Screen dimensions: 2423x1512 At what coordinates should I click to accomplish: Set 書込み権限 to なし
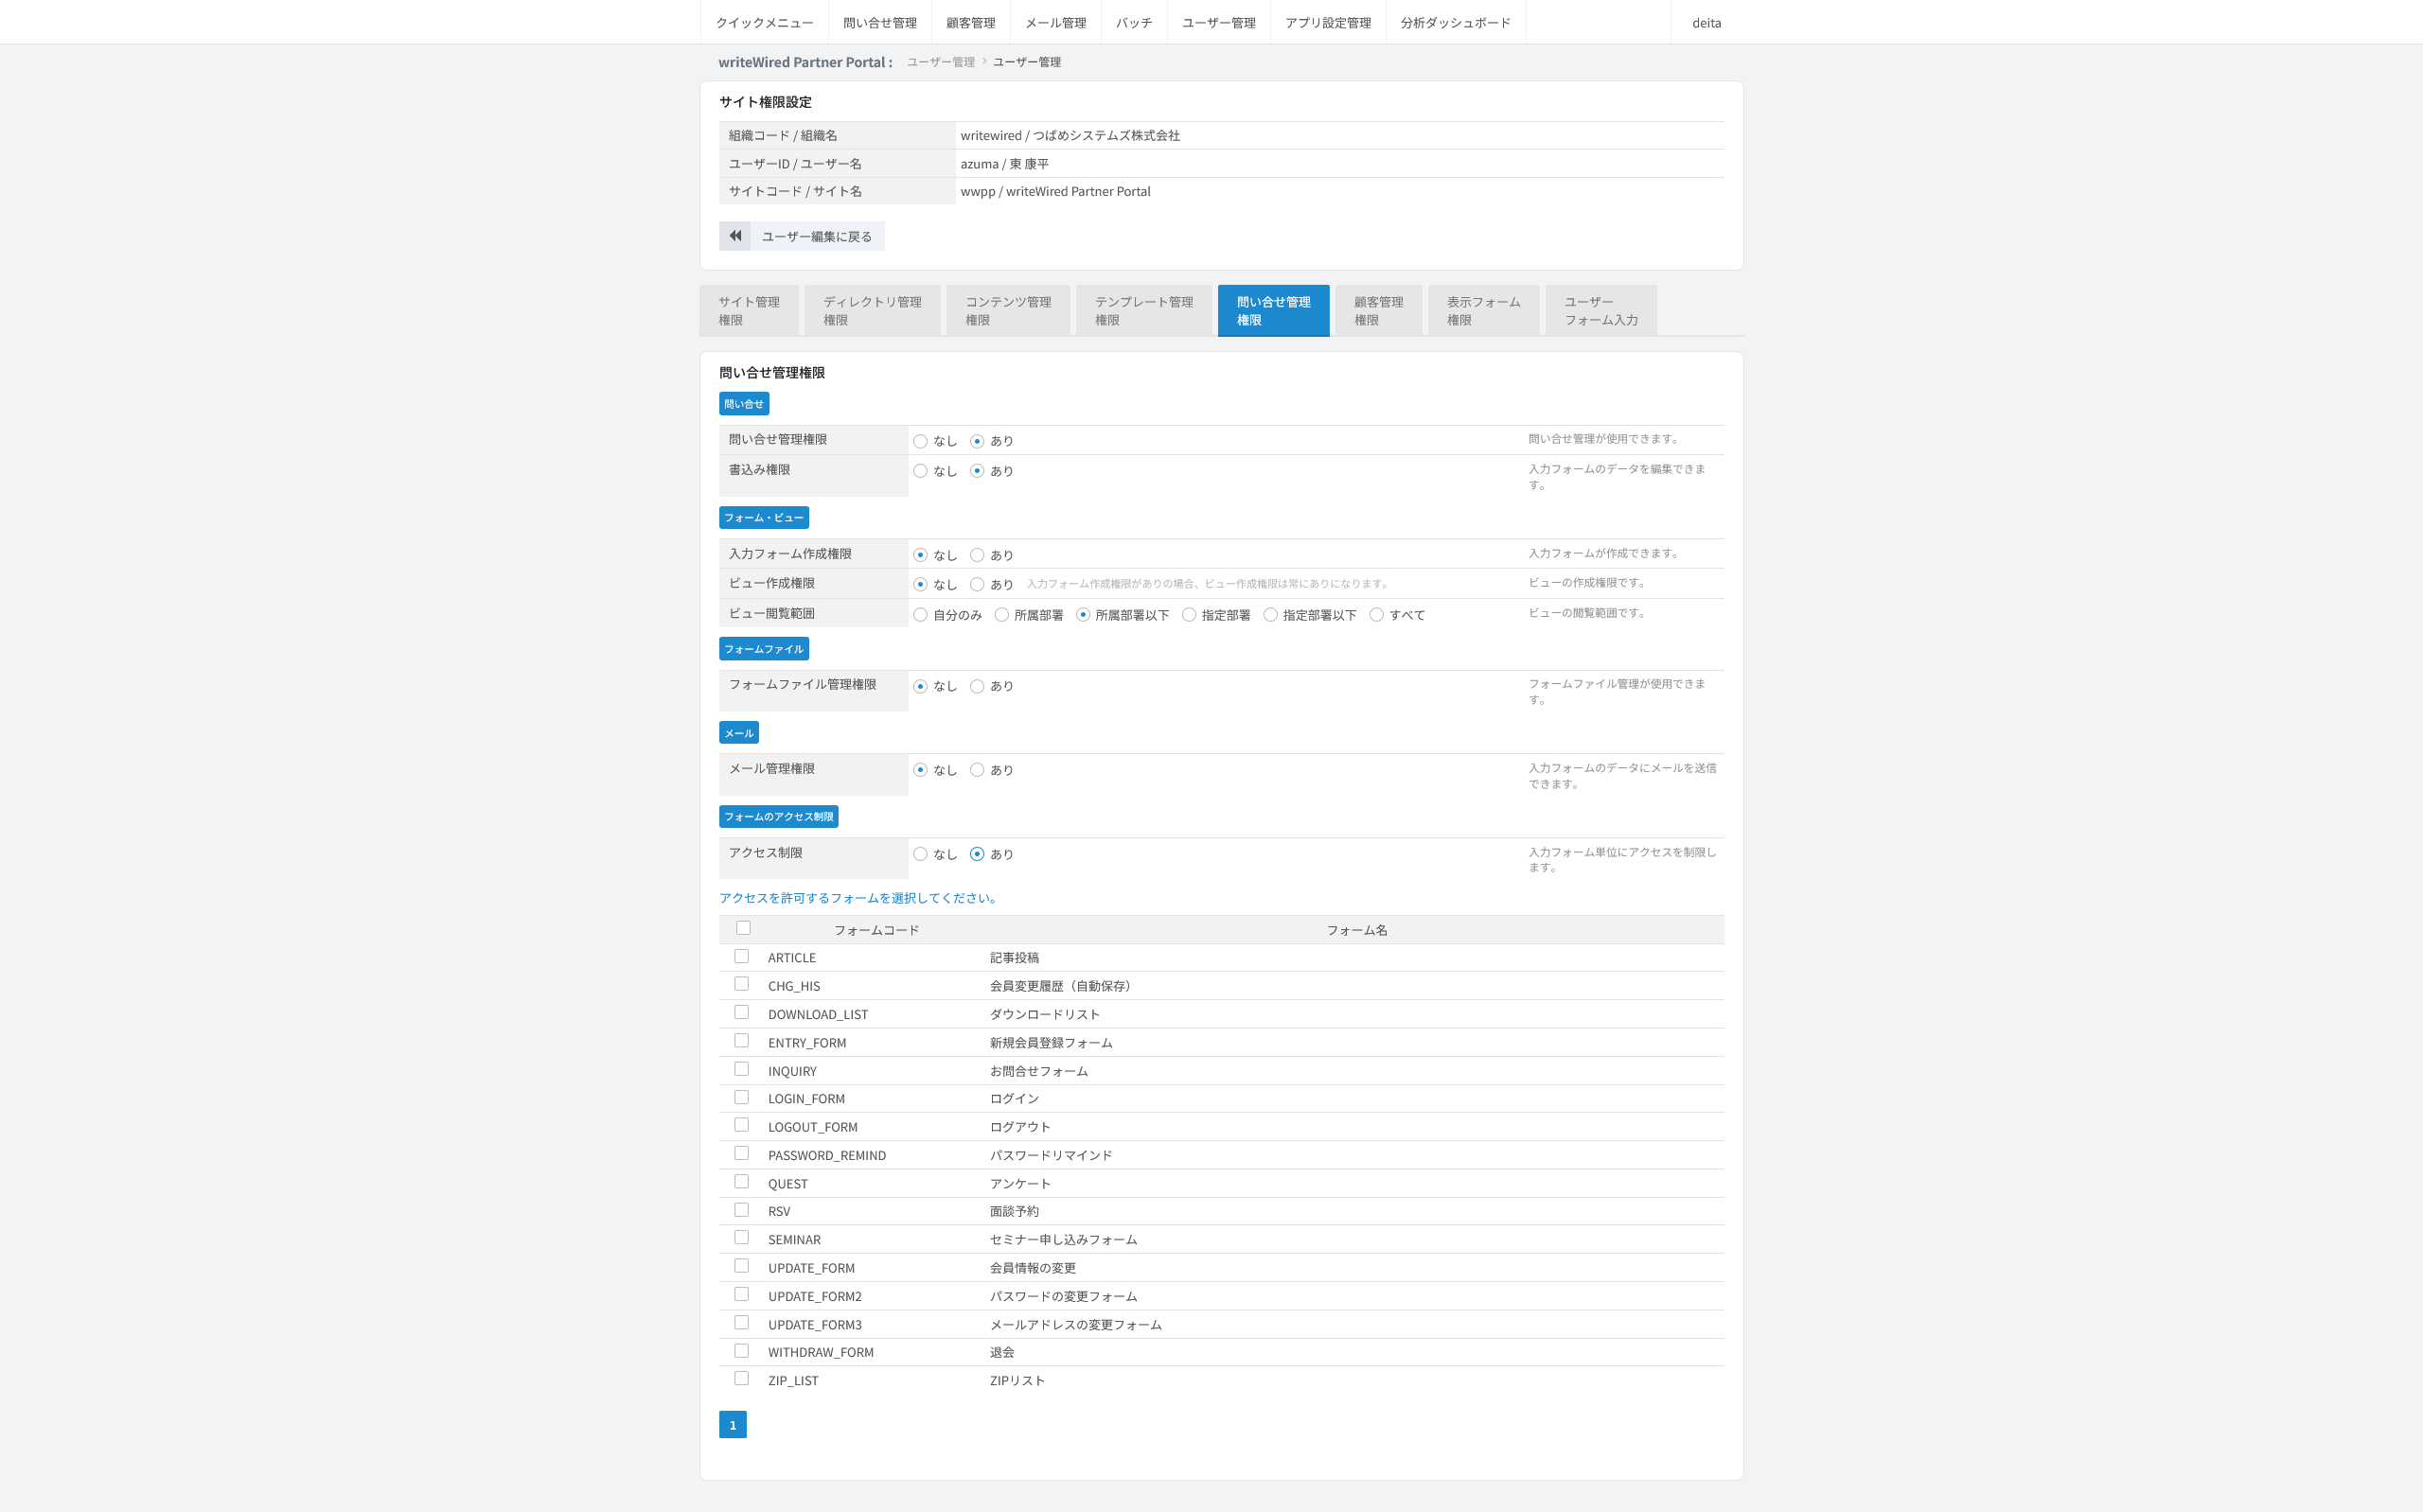[x=920, y=471]
